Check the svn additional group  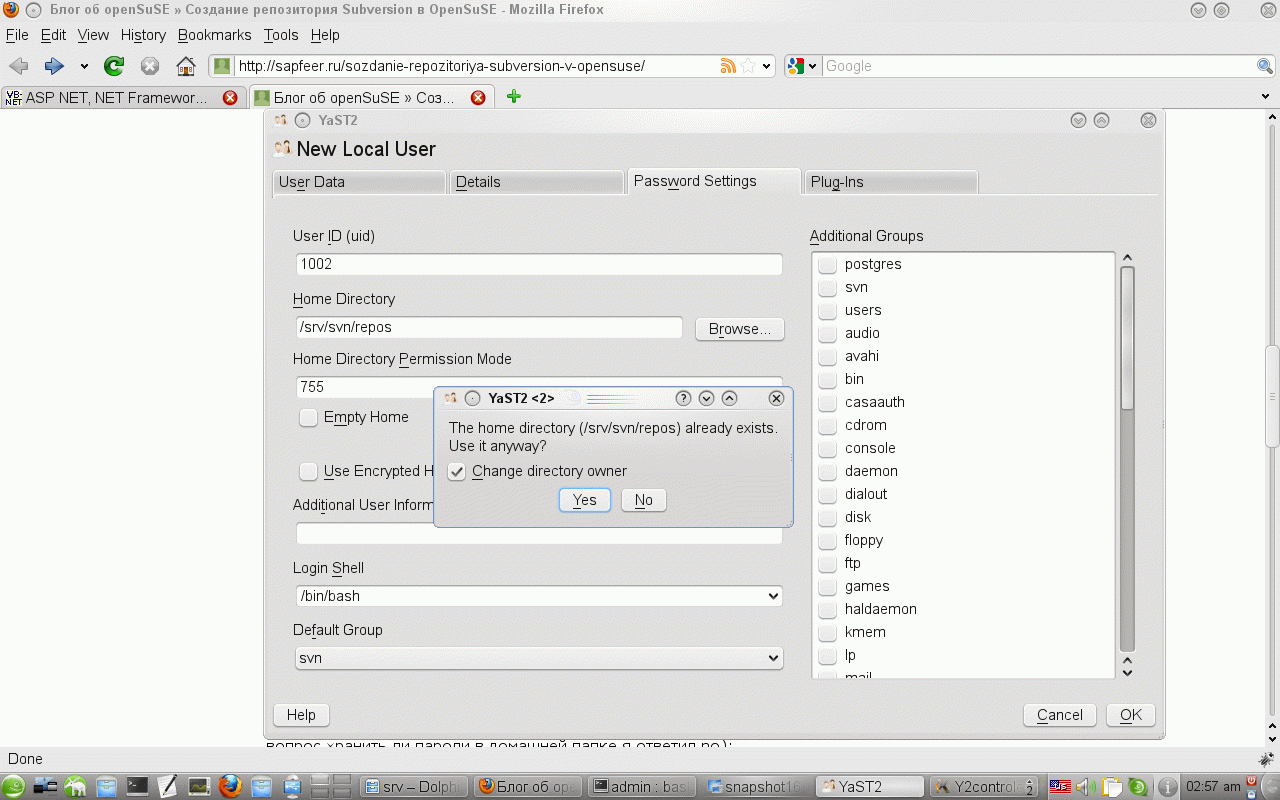point(827,288)
